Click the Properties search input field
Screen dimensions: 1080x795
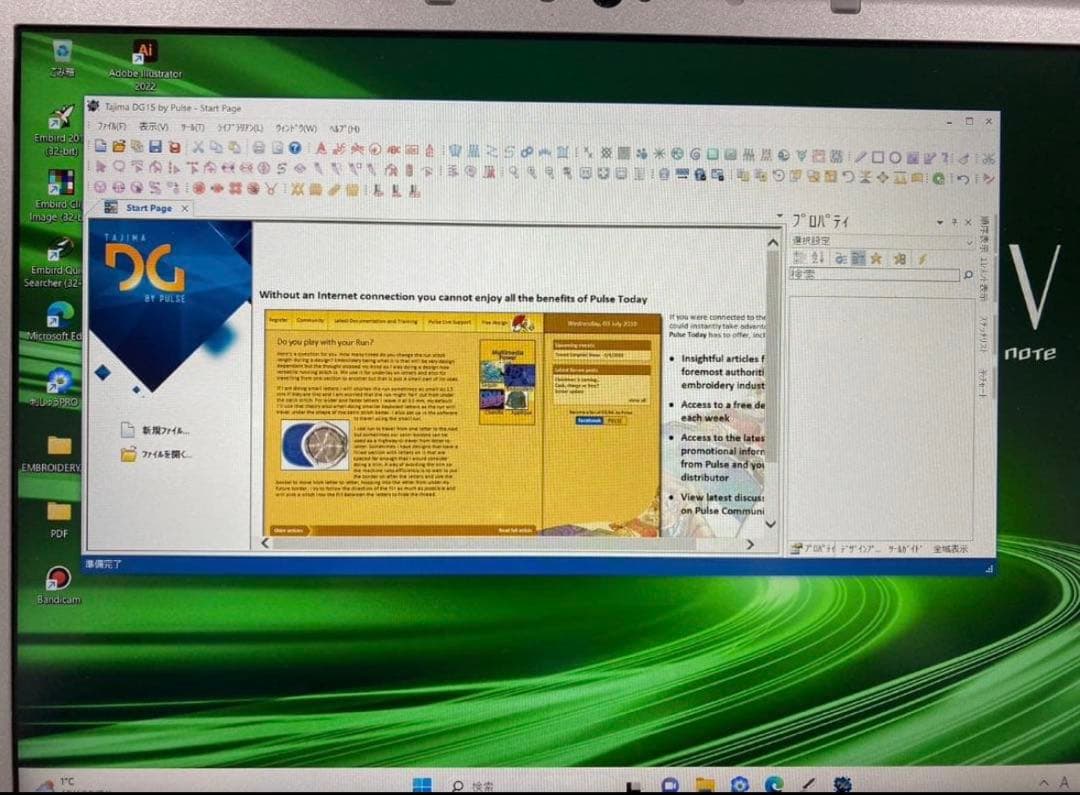[x=872, y=274]
